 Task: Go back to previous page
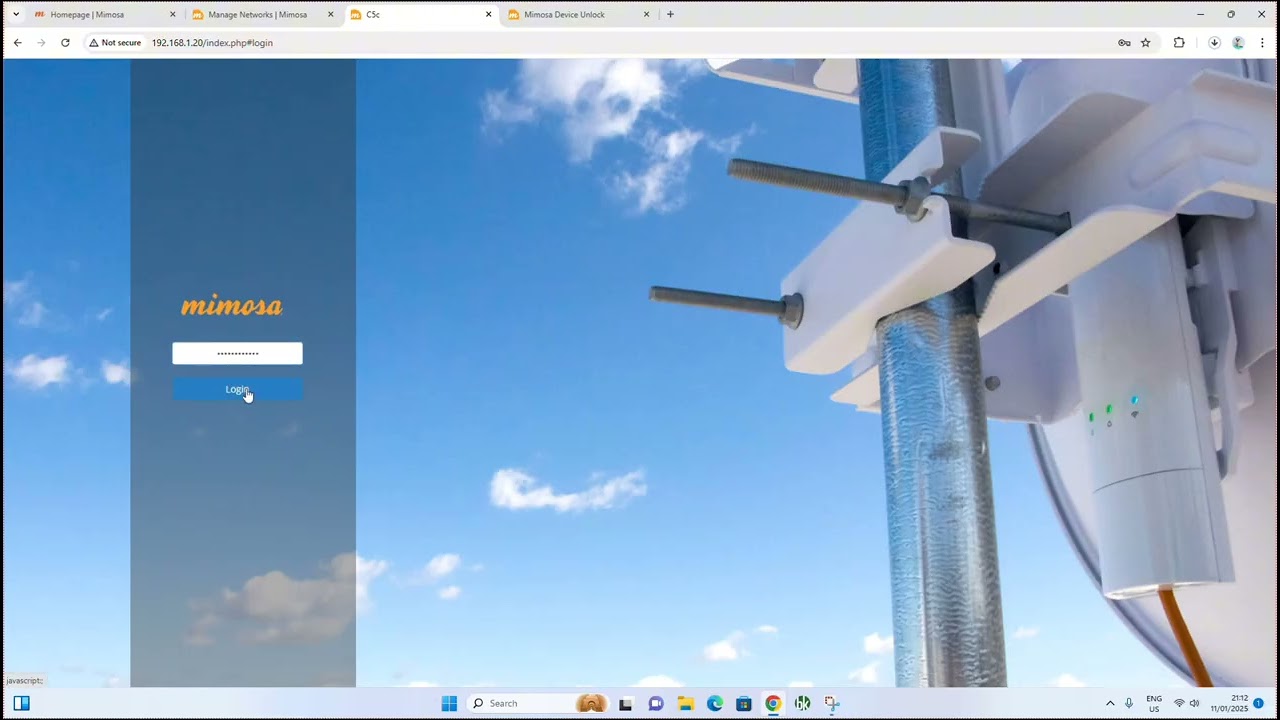17,43
